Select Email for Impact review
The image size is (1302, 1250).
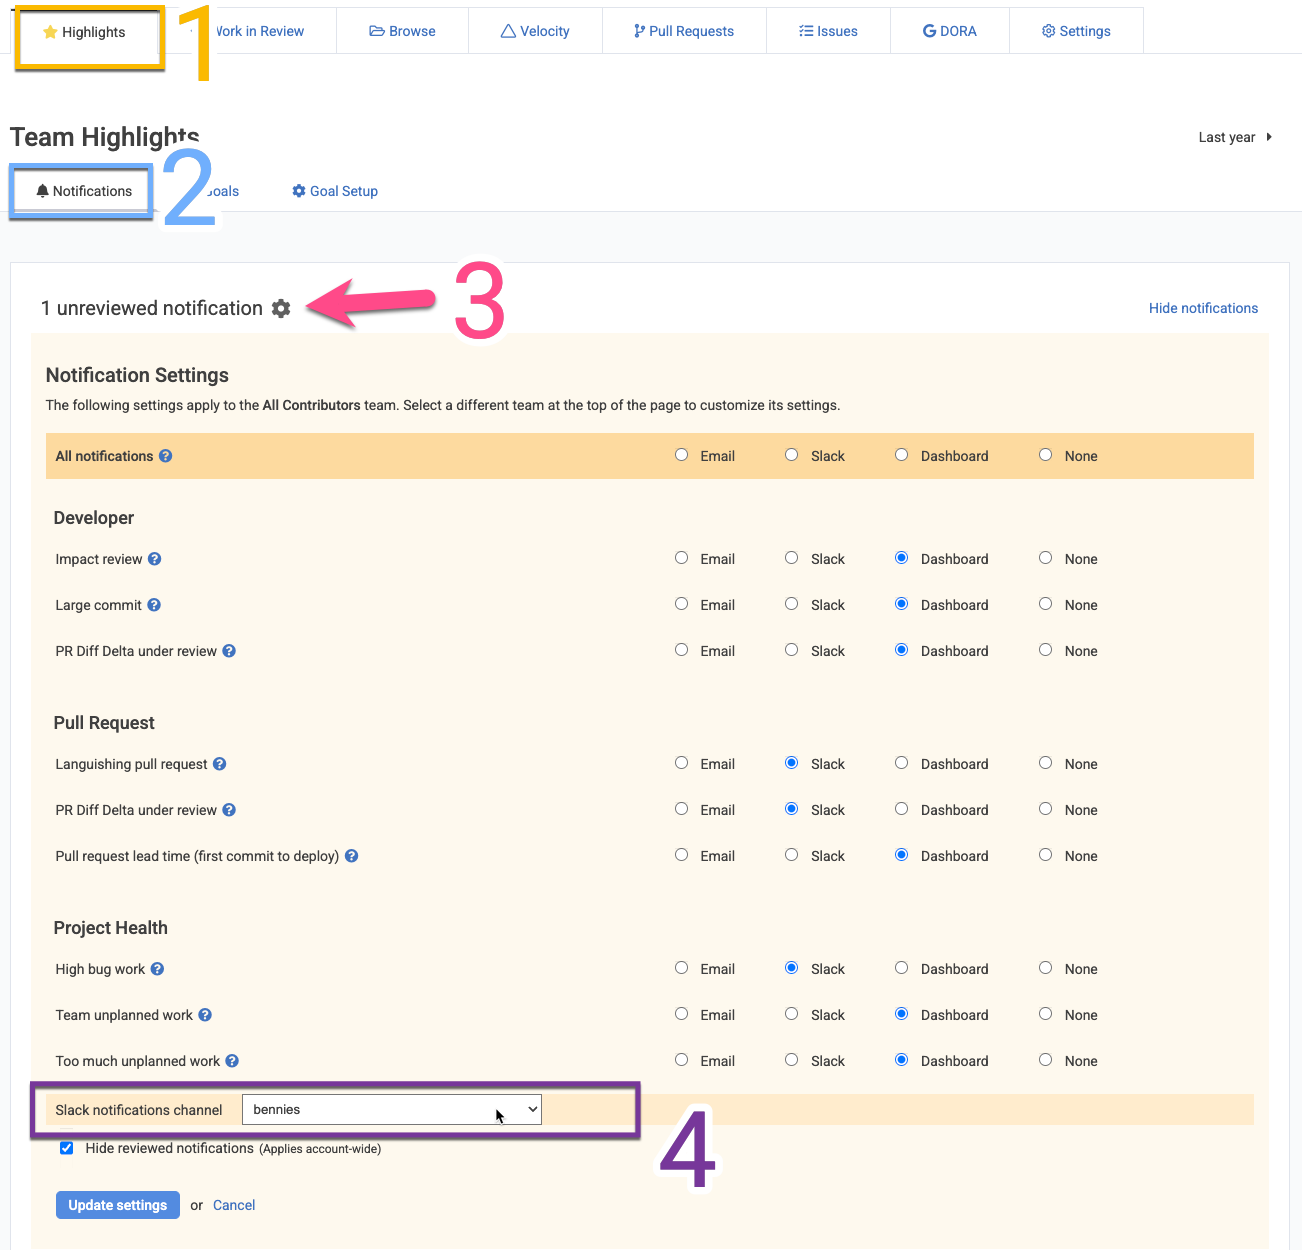[681, 558]
